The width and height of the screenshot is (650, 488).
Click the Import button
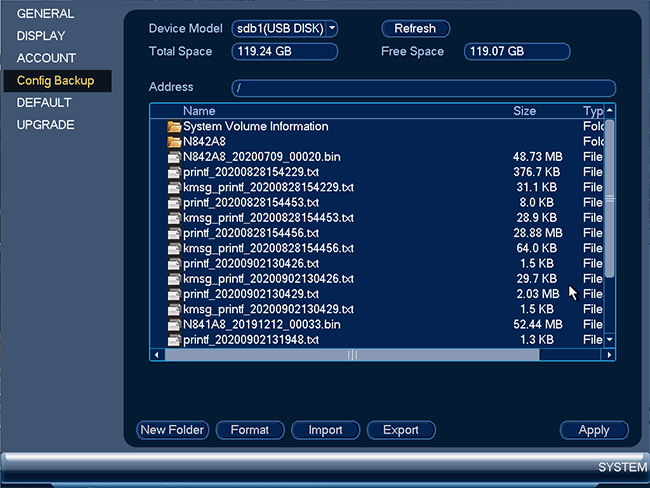coord(325,430)
